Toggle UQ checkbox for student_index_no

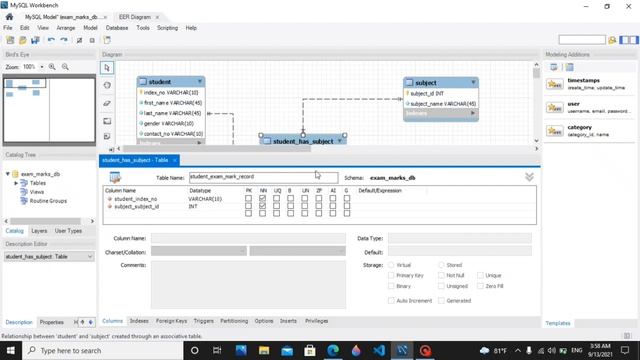pyautogui.click(x=276, y=199)
